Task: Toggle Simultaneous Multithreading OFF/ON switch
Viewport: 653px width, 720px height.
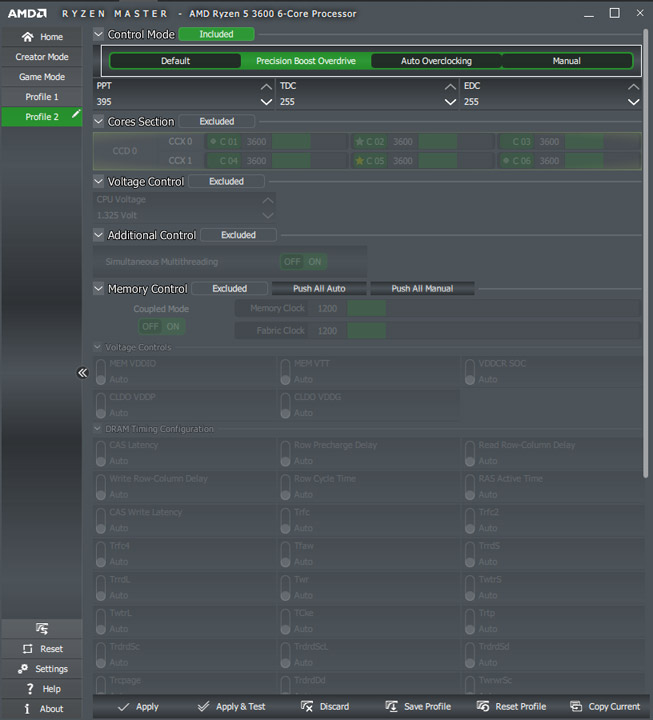Action: (303, 262)
